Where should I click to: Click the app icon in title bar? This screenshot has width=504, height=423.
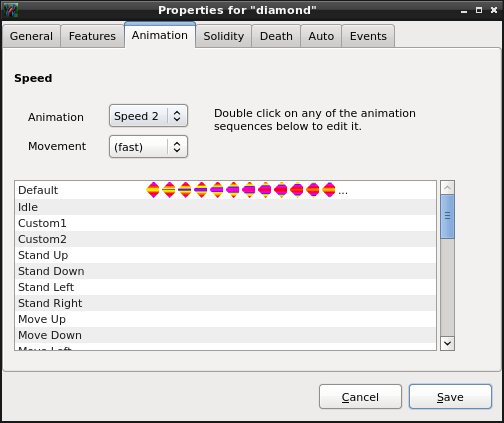point(10,10)
